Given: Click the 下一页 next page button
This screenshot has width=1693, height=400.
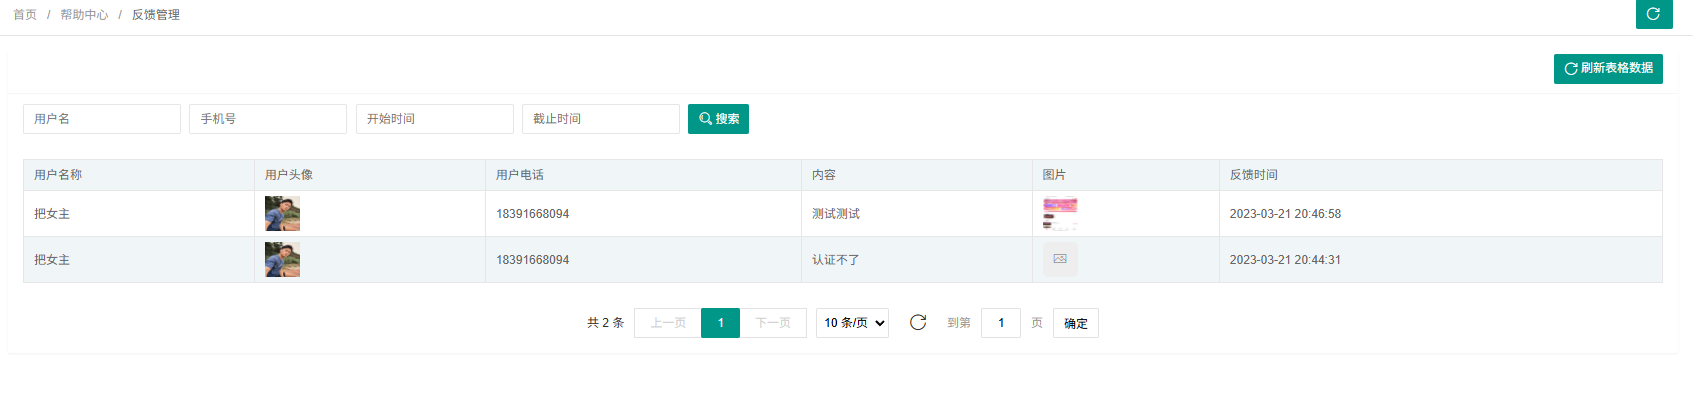Looking at the screenshot, I should 773,323.
